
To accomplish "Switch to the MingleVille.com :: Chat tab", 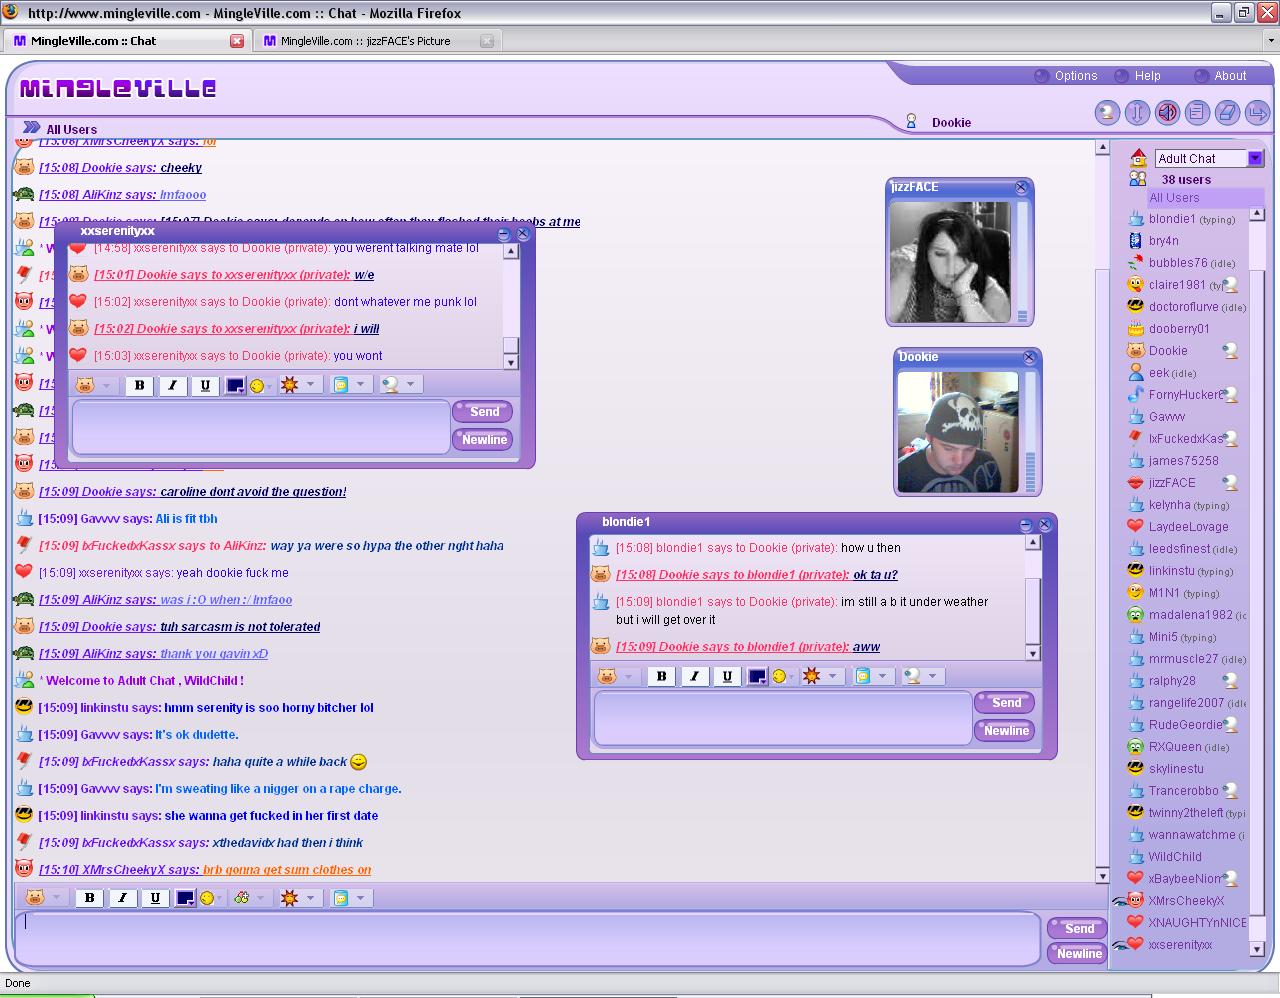I will pyautogui.click(x=126, y=41).
